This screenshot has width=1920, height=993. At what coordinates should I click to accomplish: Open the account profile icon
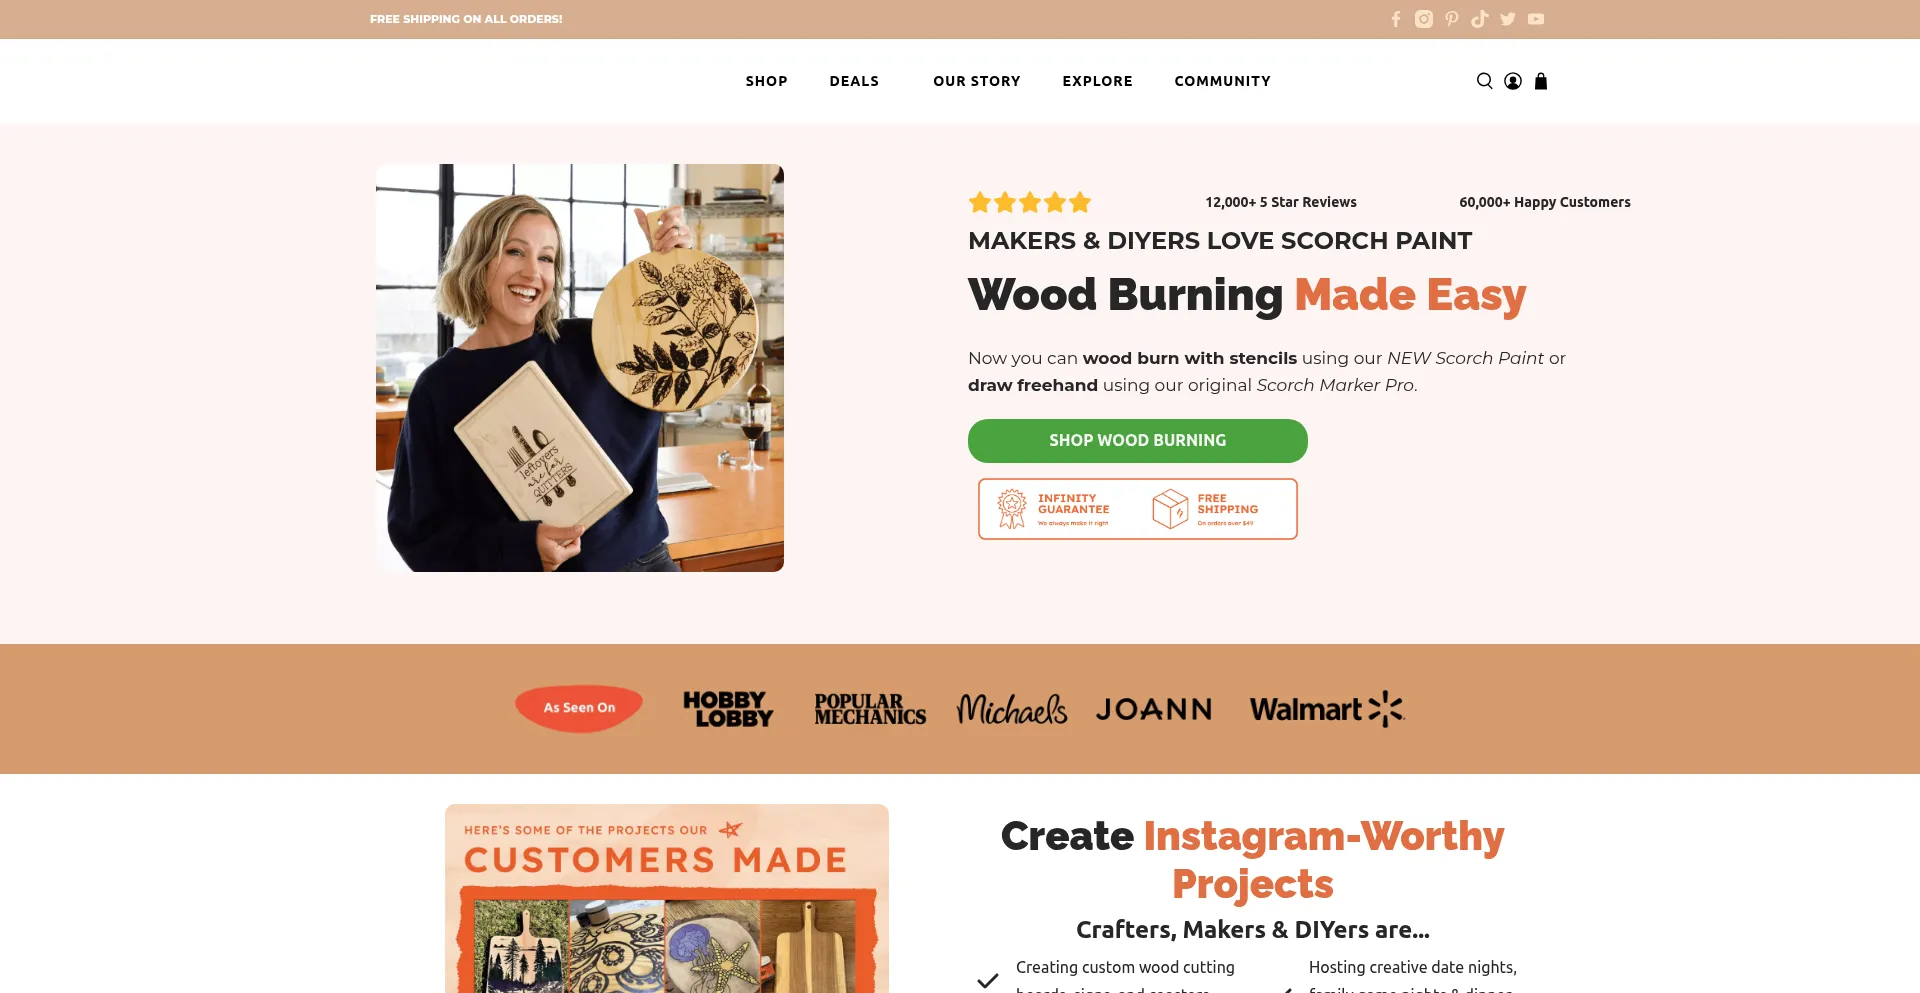[x=1513, y=81]
